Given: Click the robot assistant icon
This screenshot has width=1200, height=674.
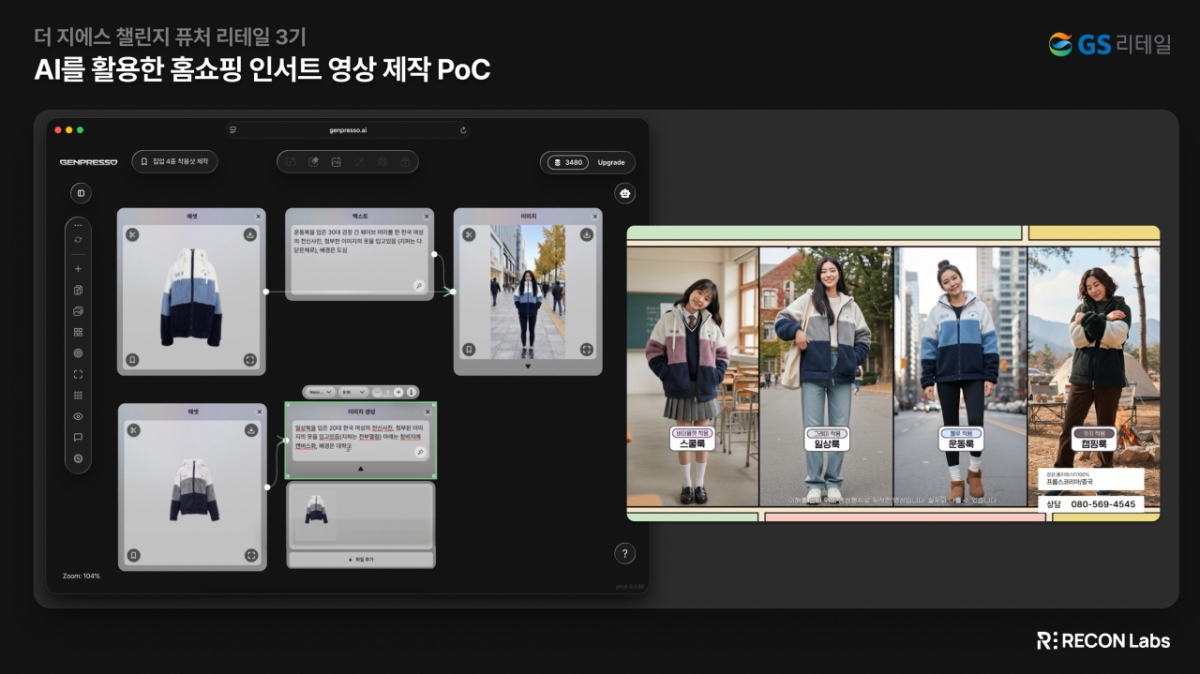Looking at the screenshot, I should tap(625, 193).
